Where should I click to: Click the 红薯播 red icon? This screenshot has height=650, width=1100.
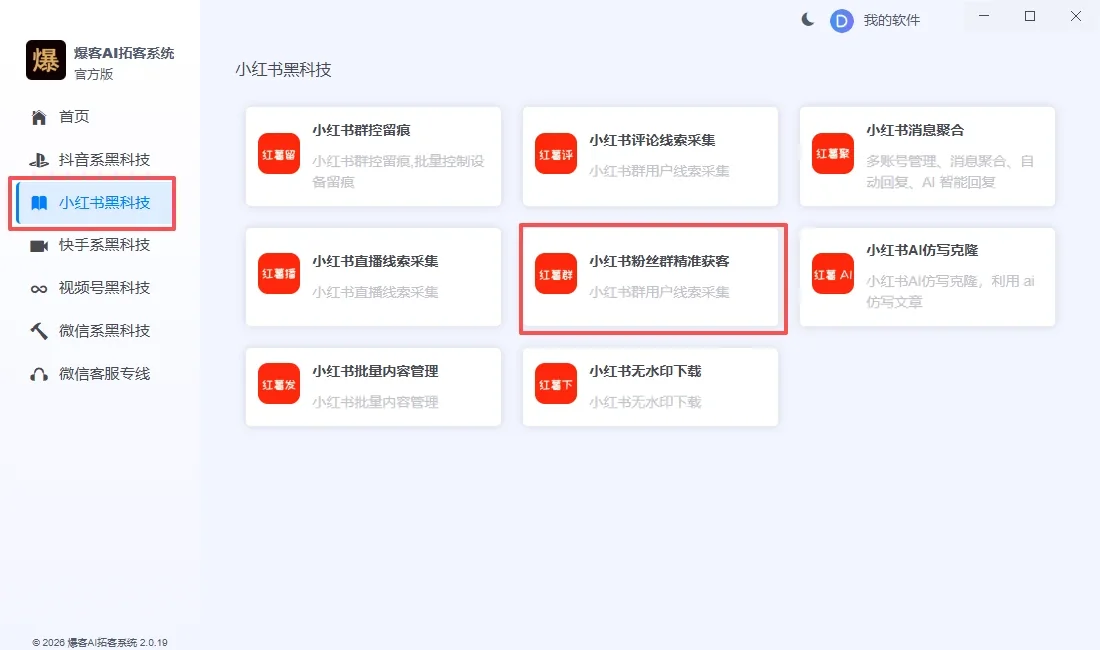(x=279, y=273)
